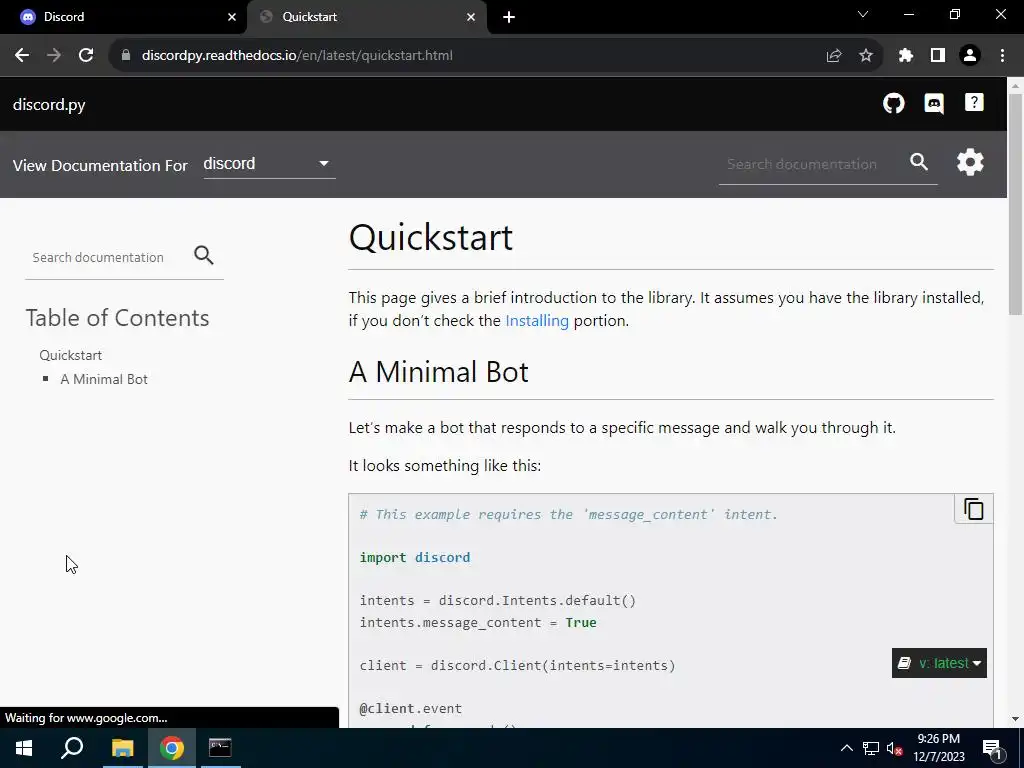
Task: Expand the 'v: latest' version menu
Action: pyautogui.click(x=939, y=663)
